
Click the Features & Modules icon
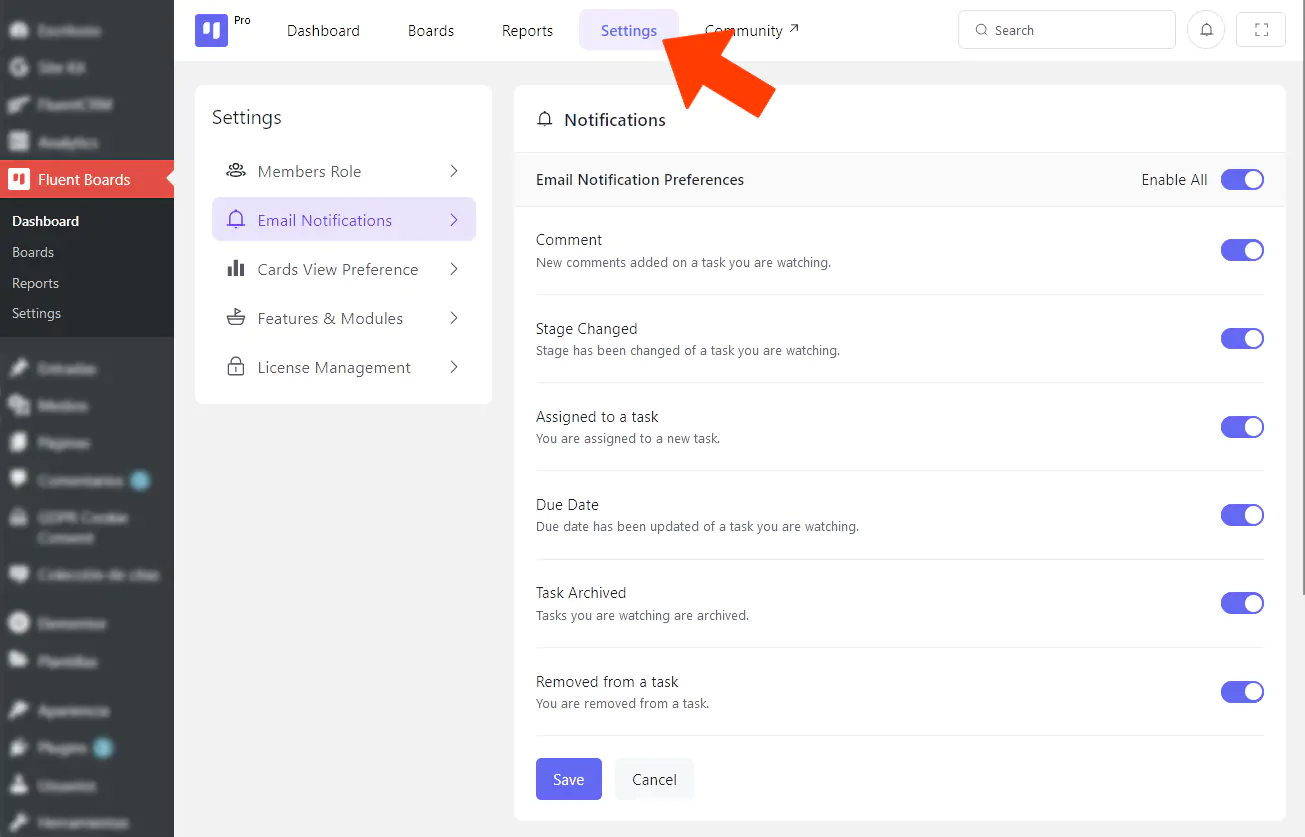click(236, 318)
